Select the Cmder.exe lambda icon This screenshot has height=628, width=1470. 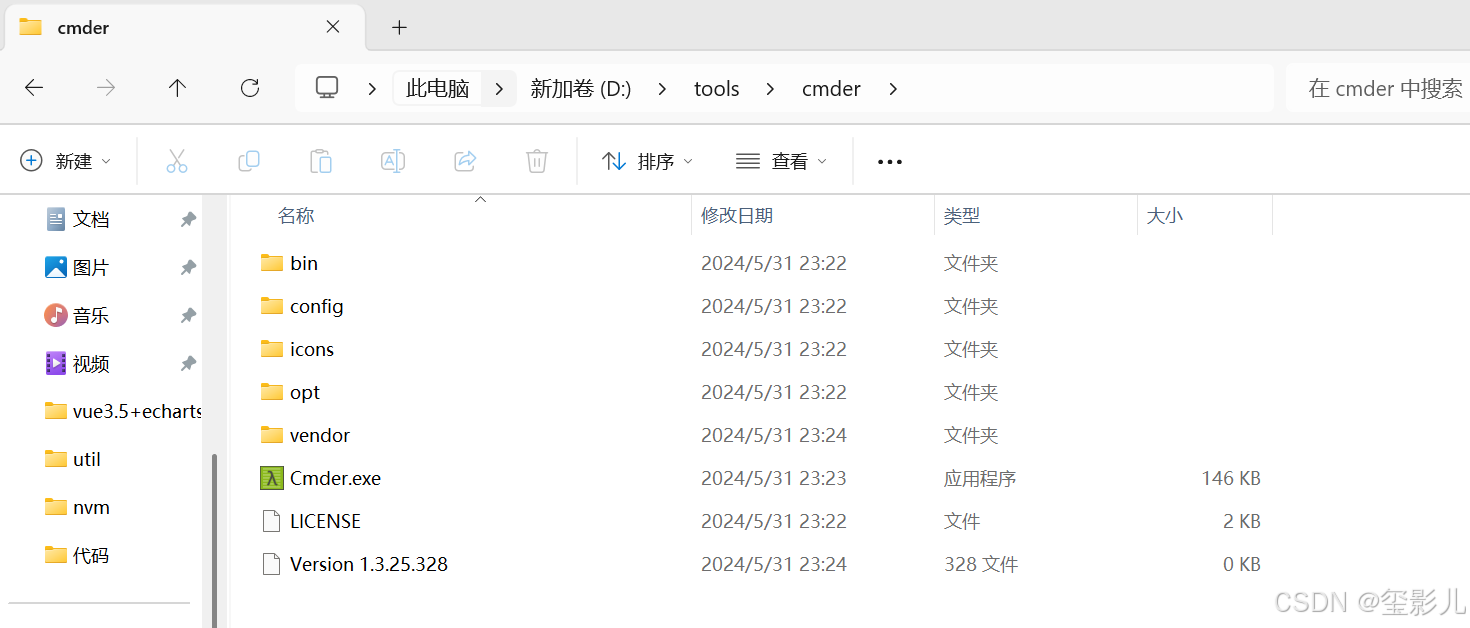tap(272, 478)
